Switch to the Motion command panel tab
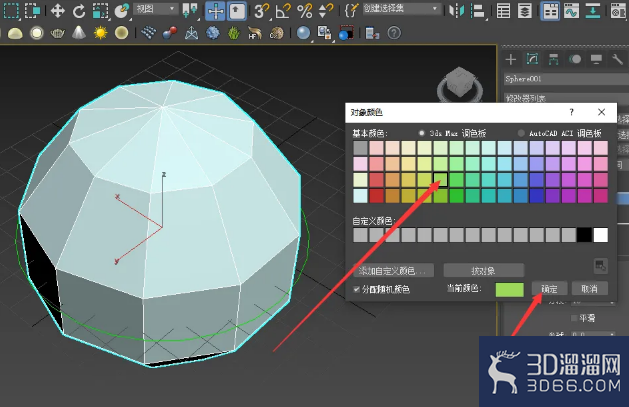 point(575,59)
